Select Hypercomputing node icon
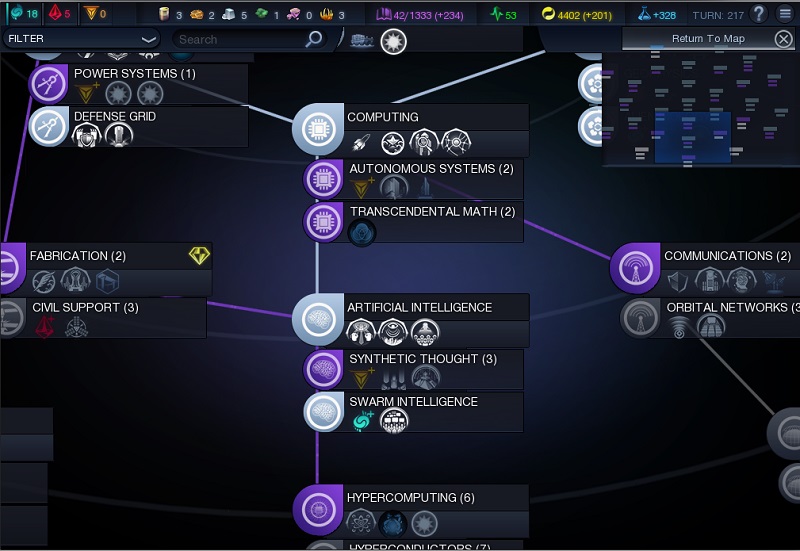 click(318, 510)
